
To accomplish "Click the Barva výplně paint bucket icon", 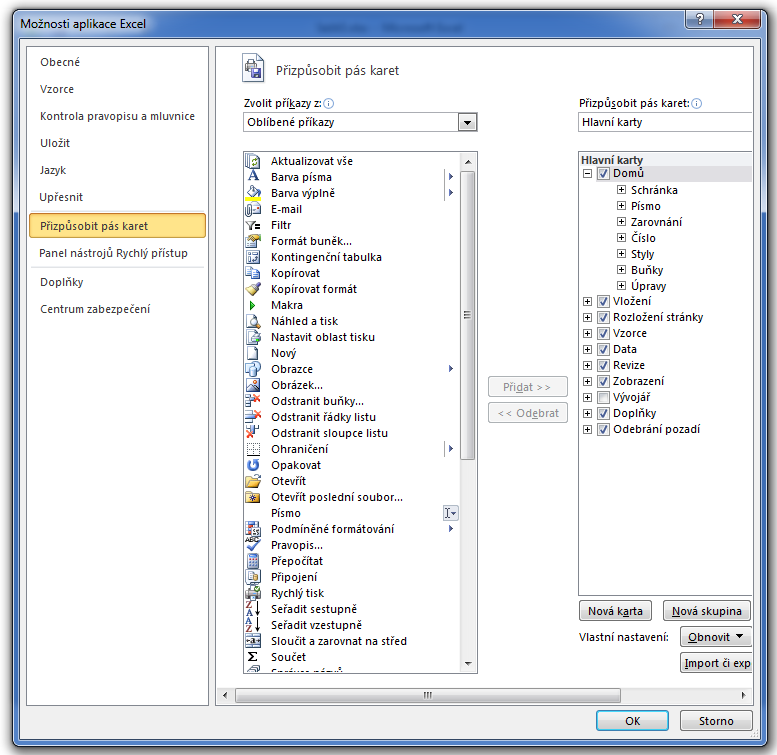I will [x=253, y=193].
